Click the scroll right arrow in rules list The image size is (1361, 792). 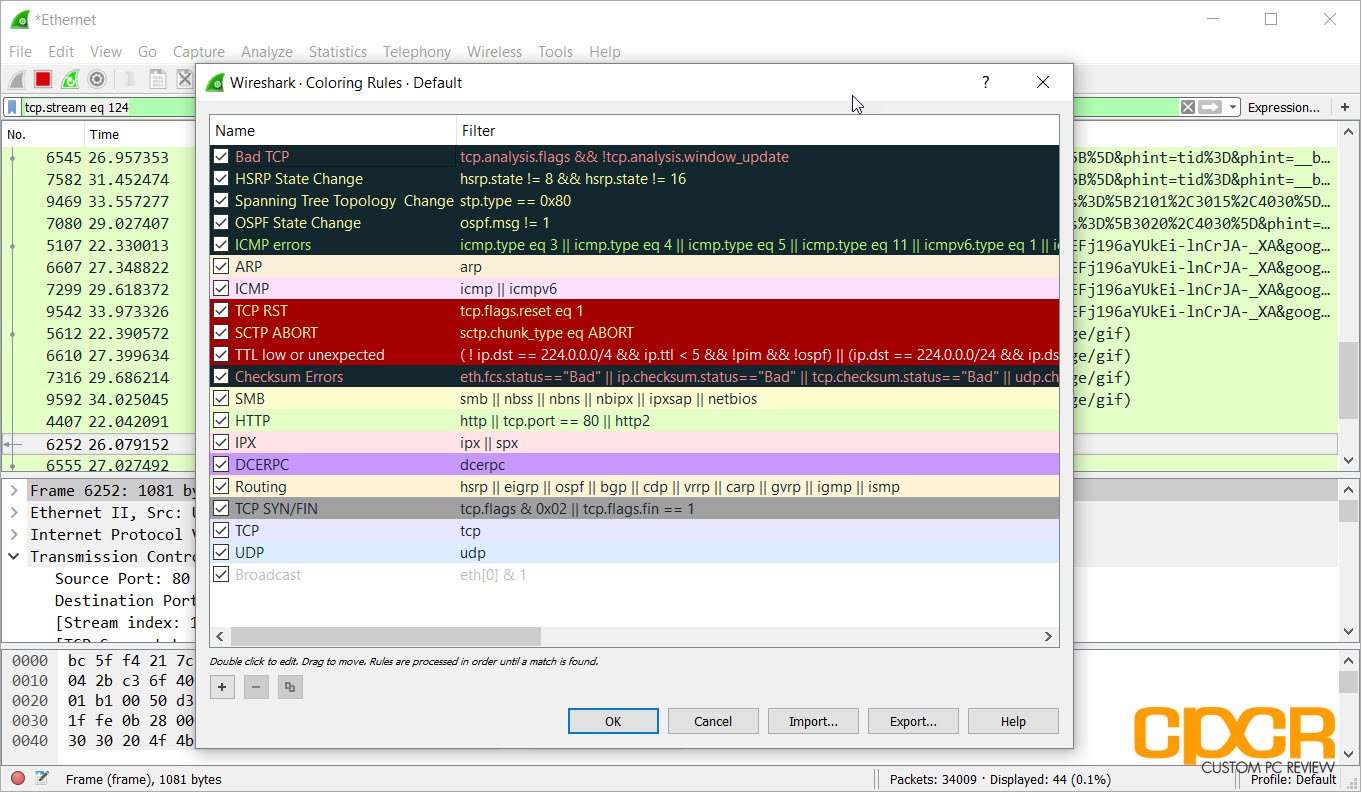coord(1049,636)
